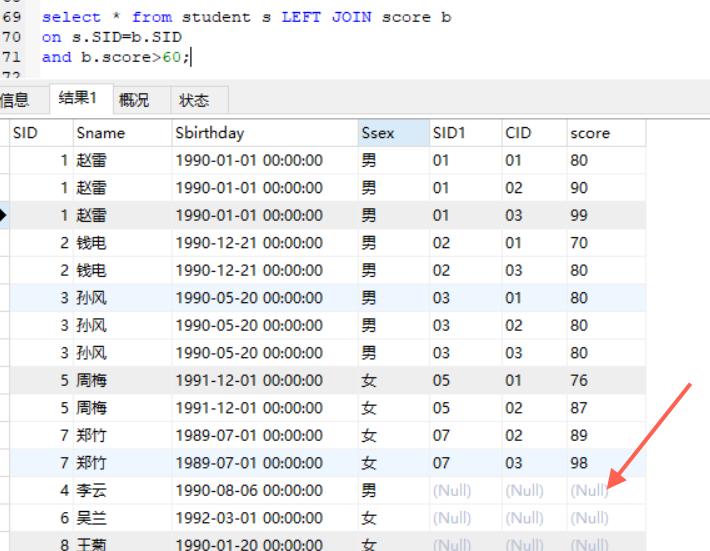The height and width of the screenshot is (551, 710).
Task: Click SID cell 6 in 吴兰 row
Action: coord(41,518)
